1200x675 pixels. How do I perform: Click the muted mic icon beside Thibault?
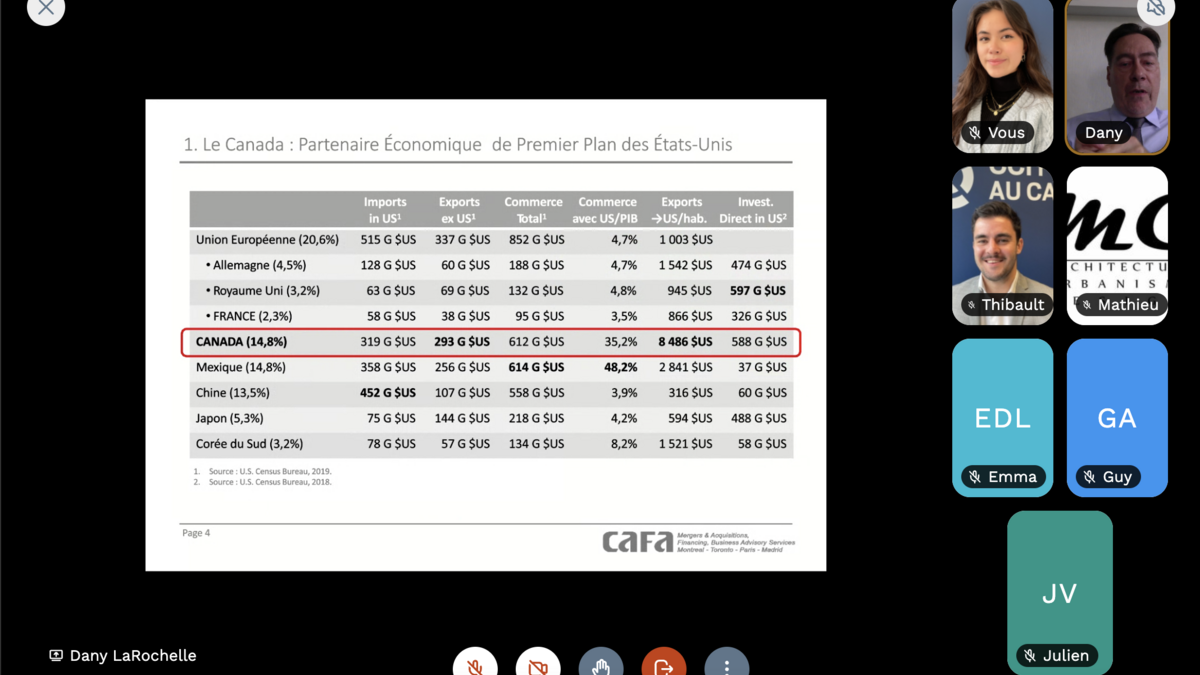tap(971, 305)
